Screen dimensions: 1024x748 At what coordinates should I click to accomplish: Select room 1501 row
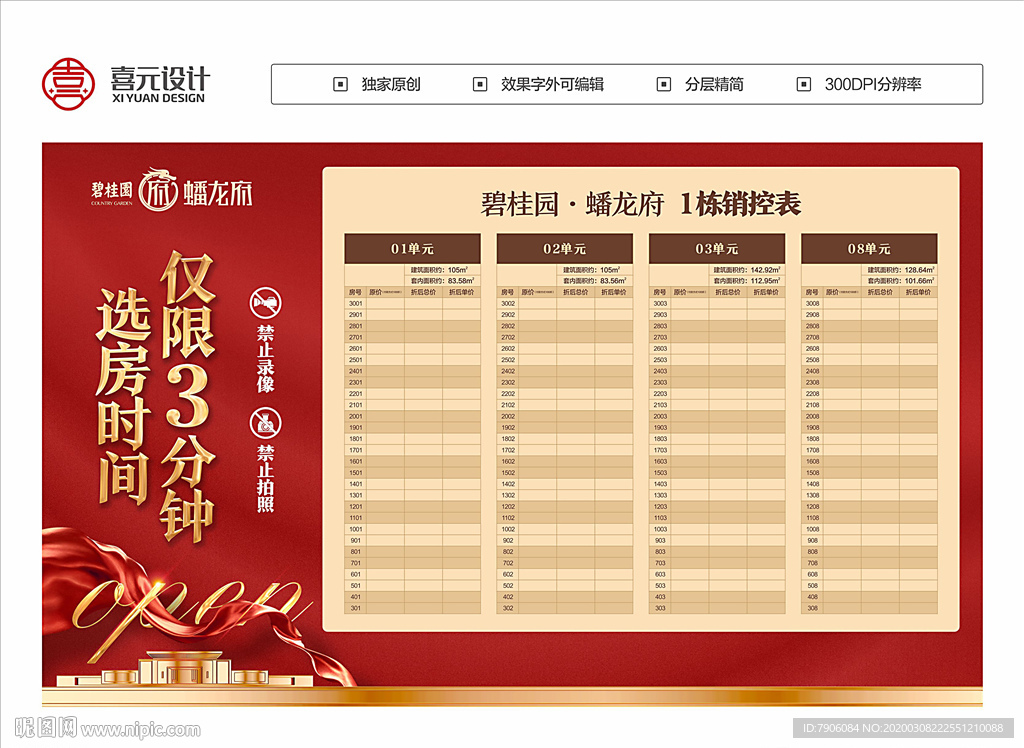pos(413,473)
